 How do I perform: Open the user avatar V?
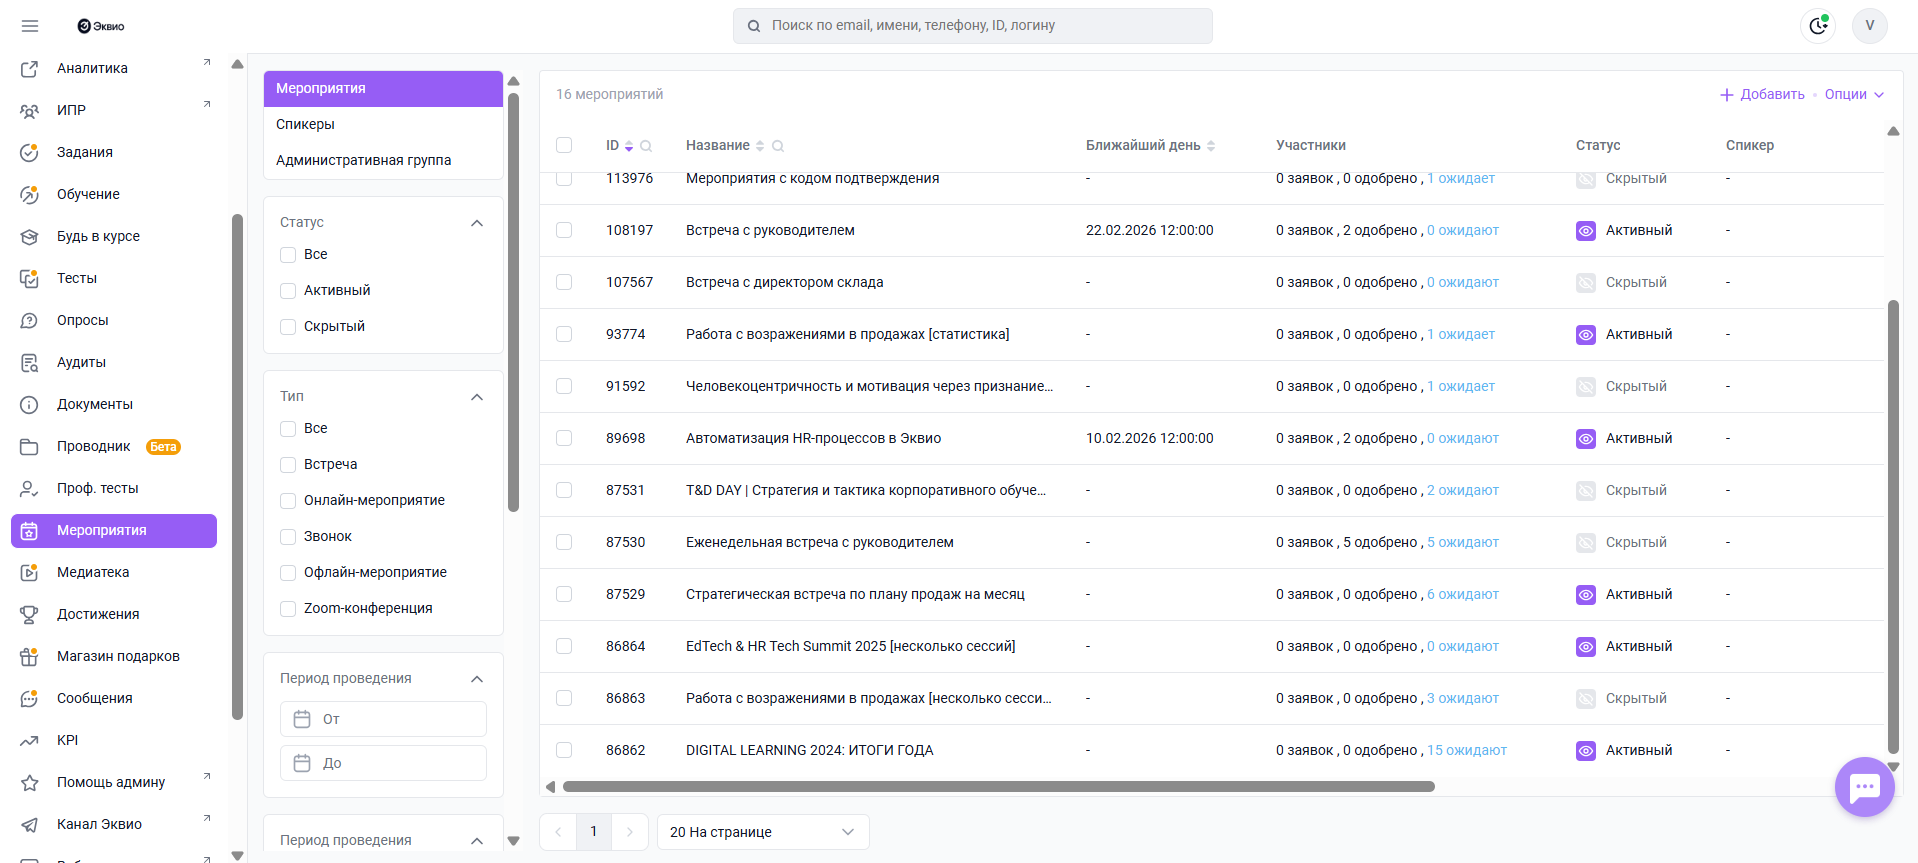click(x=1869, y=26)
